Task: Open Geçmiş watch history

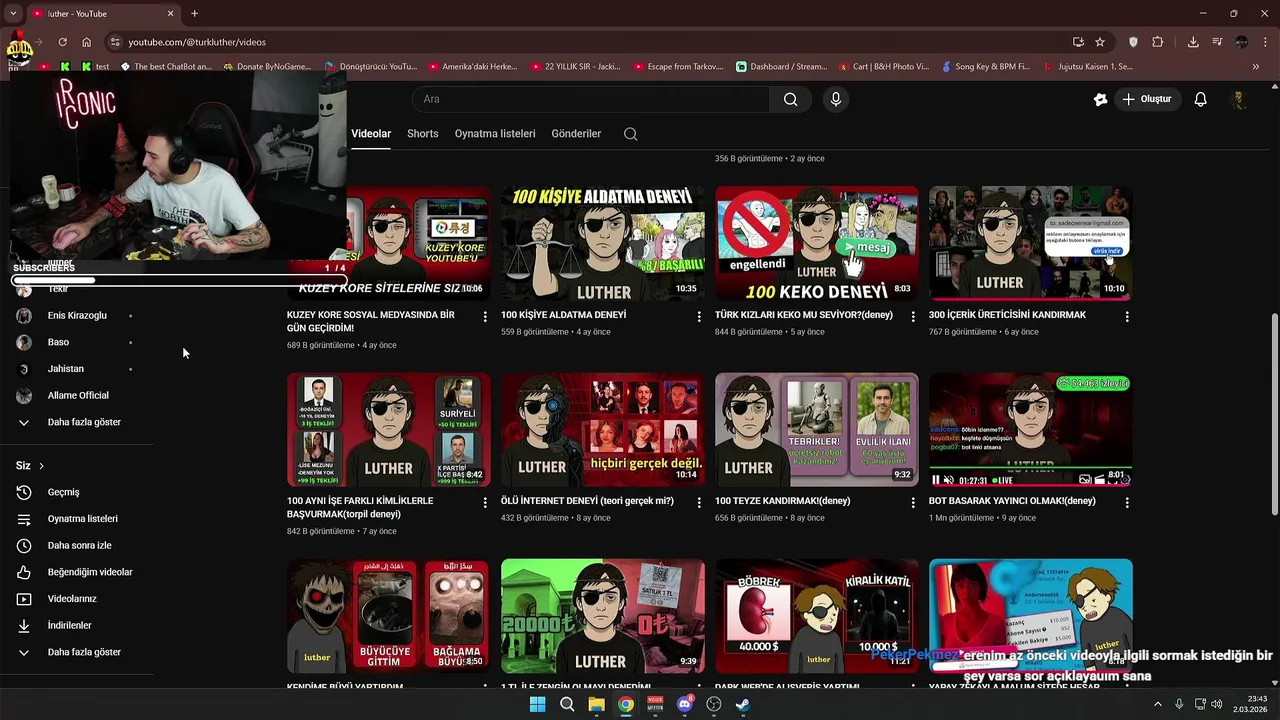Action: [63, 492]
